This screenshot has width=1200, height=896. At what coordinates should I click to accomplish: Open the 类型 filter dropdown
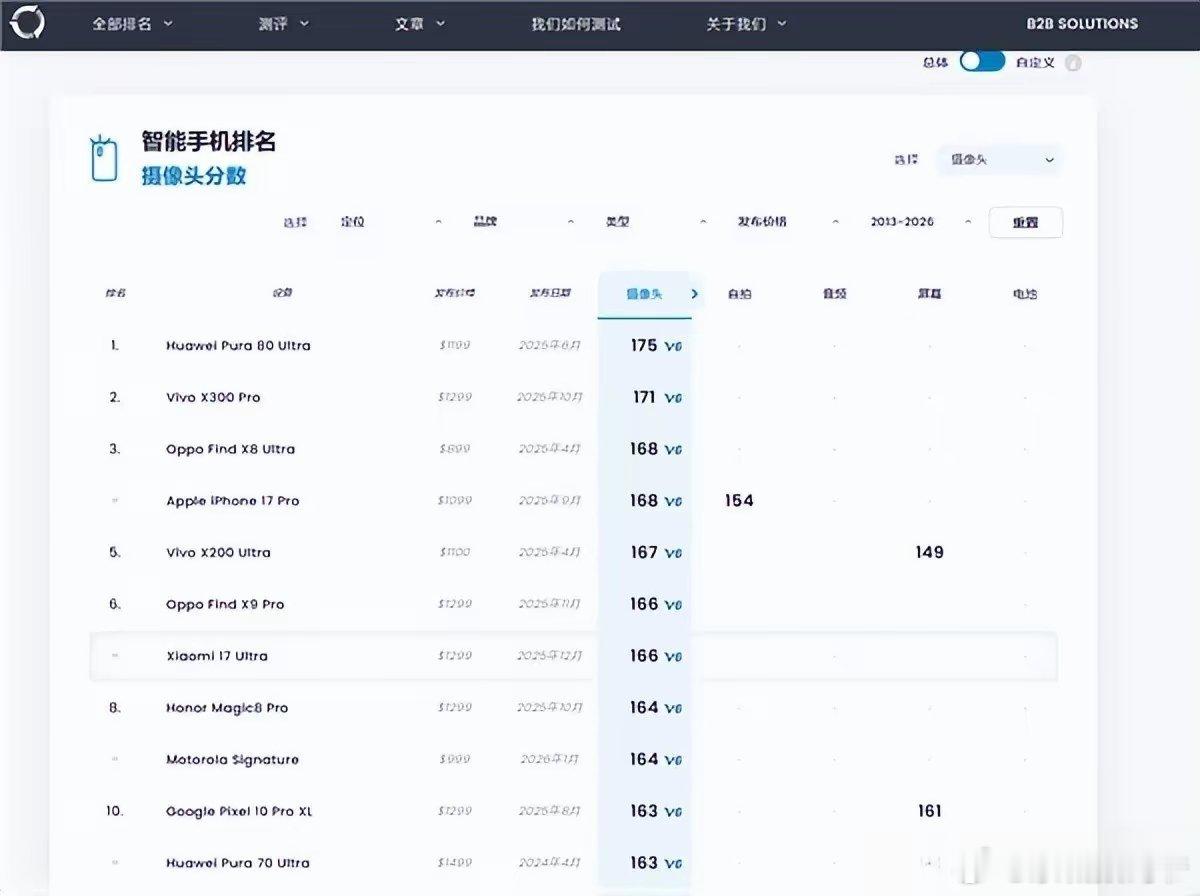click(x=654, y=221)
